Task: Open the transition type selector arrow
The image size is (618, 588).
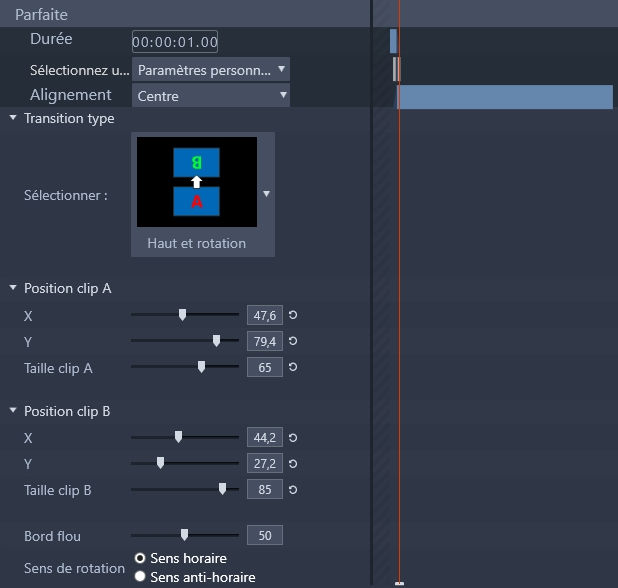Action: click(266, 194)
